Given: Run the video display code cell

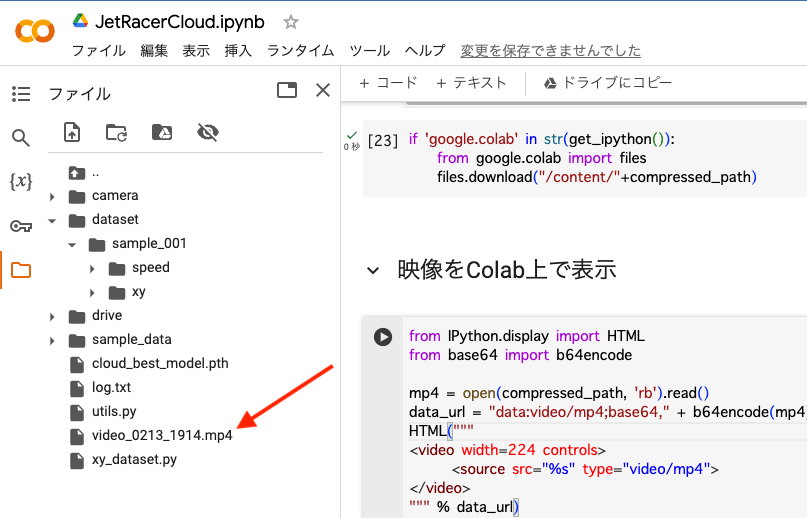Looking at the screenshot, I should tap(383, 337).
